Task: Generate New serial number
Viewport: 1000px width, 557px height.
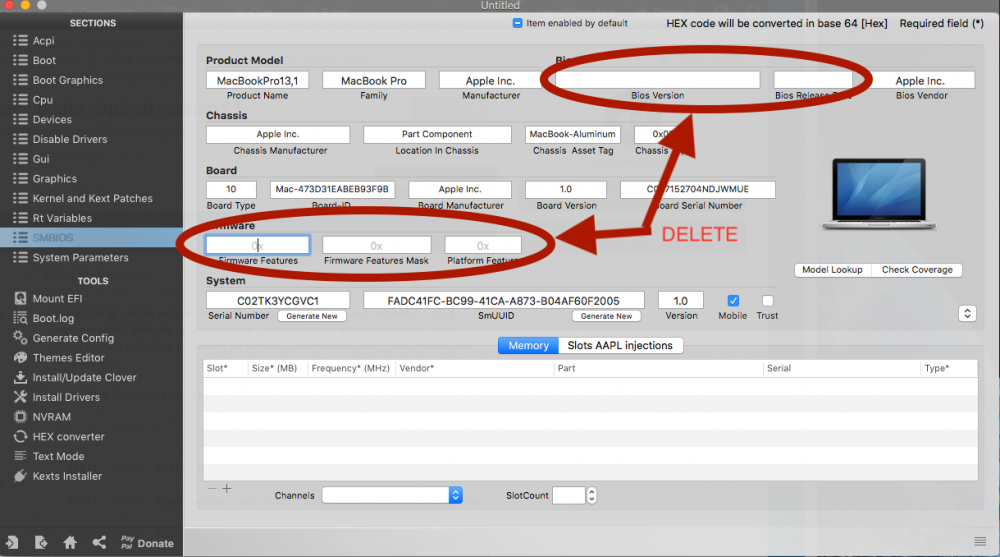Action: click(312, 316)
